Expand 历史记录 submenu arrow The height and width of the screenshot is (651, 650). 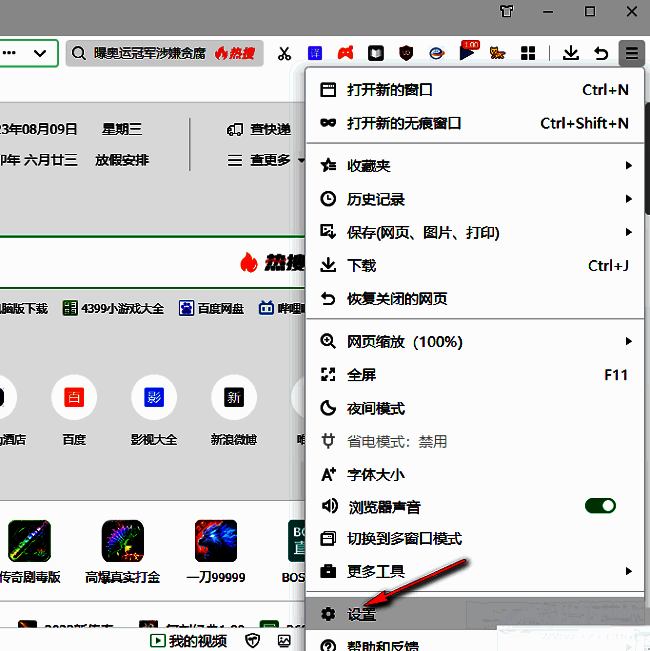point(629,199)
